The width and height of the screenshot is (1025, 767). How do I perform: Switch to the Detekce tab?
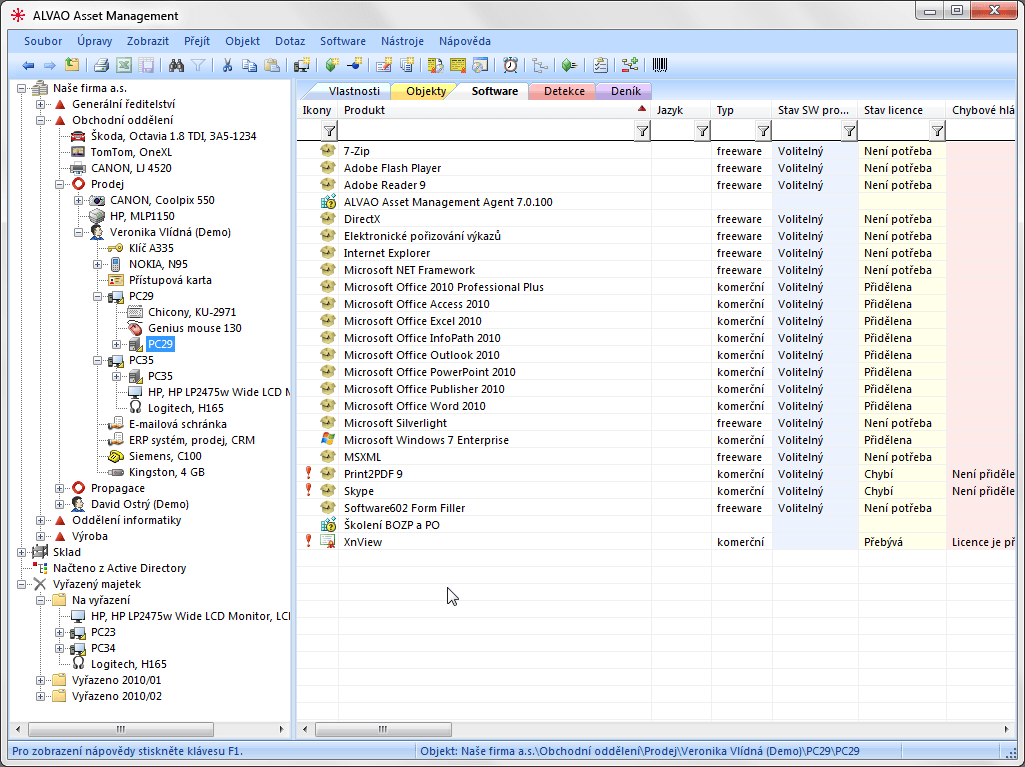coord(564,92)
